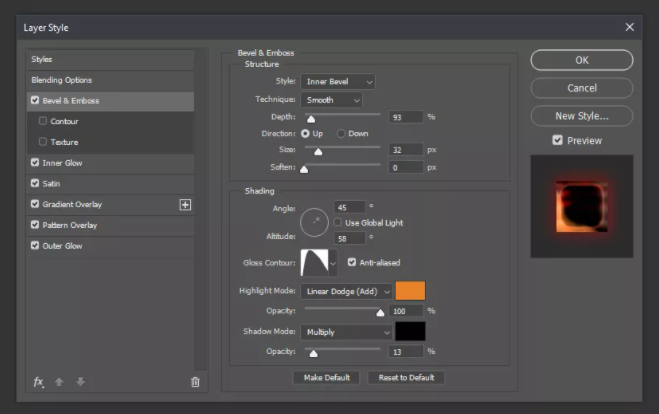Viewport: 659px width, 414px height.
Task: Open the Shadow Mode Multiply dropdown
Action: point(347,332)
